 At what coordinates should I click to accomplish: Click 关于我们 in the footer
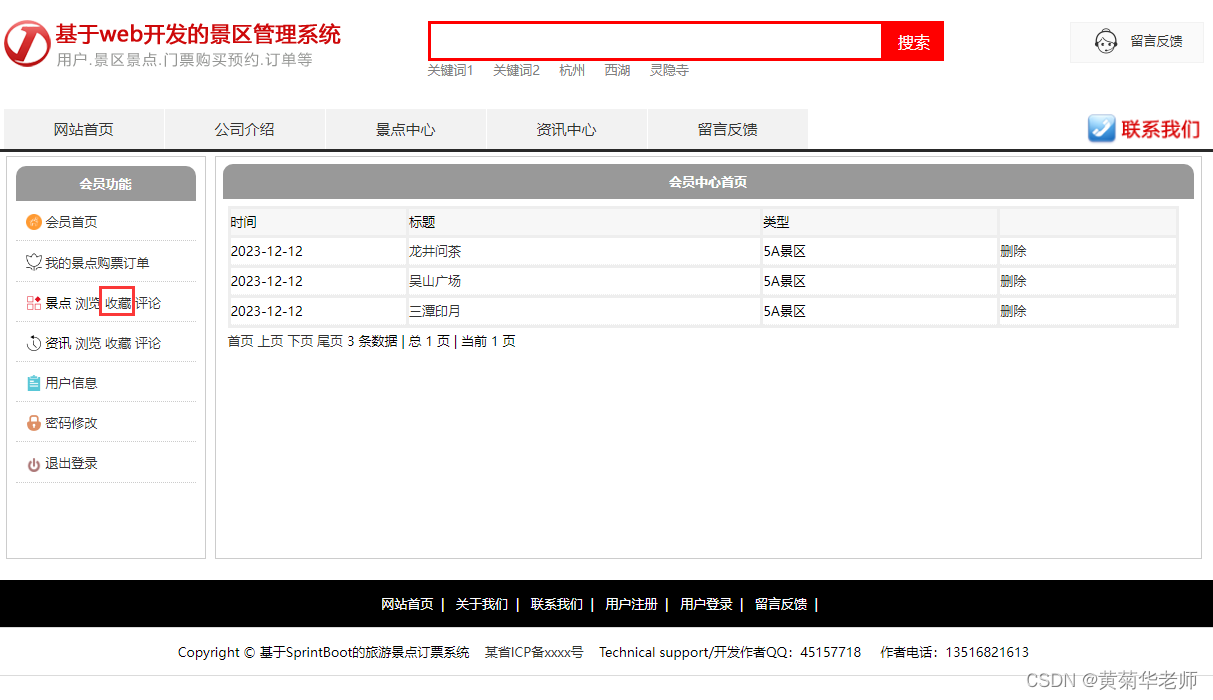(482, 604)
